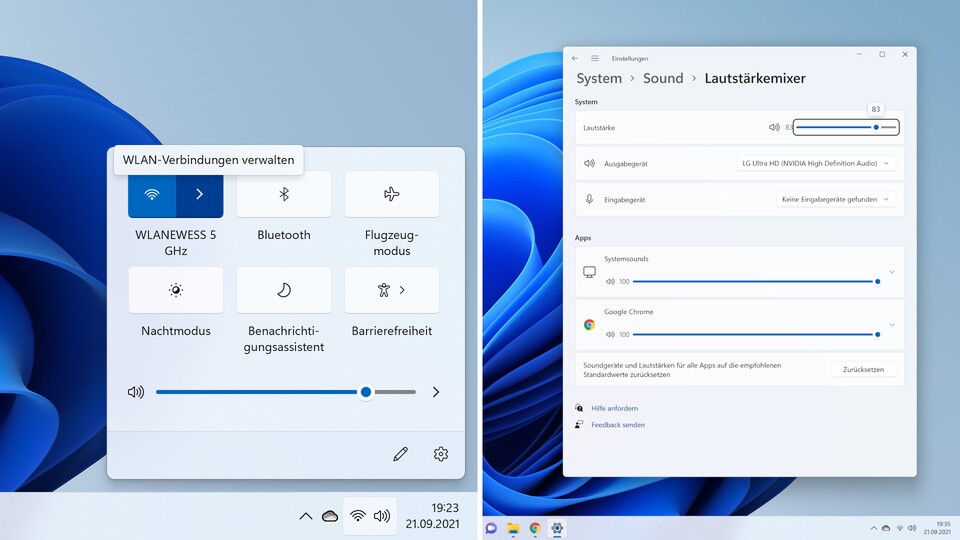This screenshot has width=960, height=540.
Task: Open Feedback senden link
Action: pos(618,425)
